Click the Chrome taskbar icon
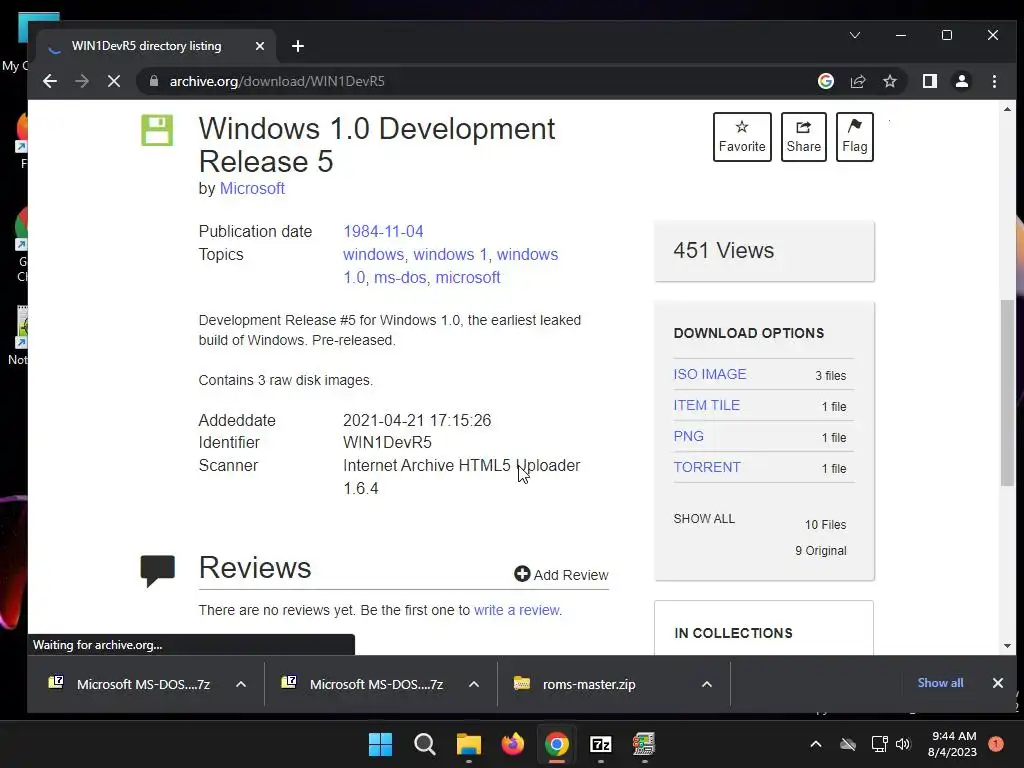Image resolution: width=1024 pixels, height=768 pixels. 556,744
